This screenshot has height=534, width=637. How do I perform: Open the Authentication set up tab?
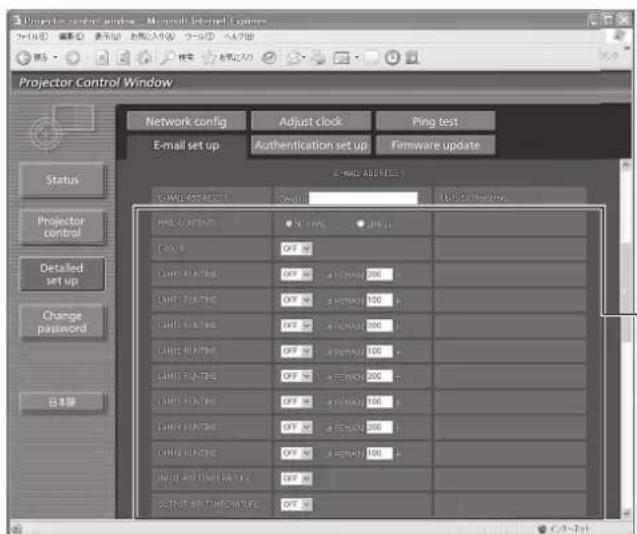[x=311, y=145]
